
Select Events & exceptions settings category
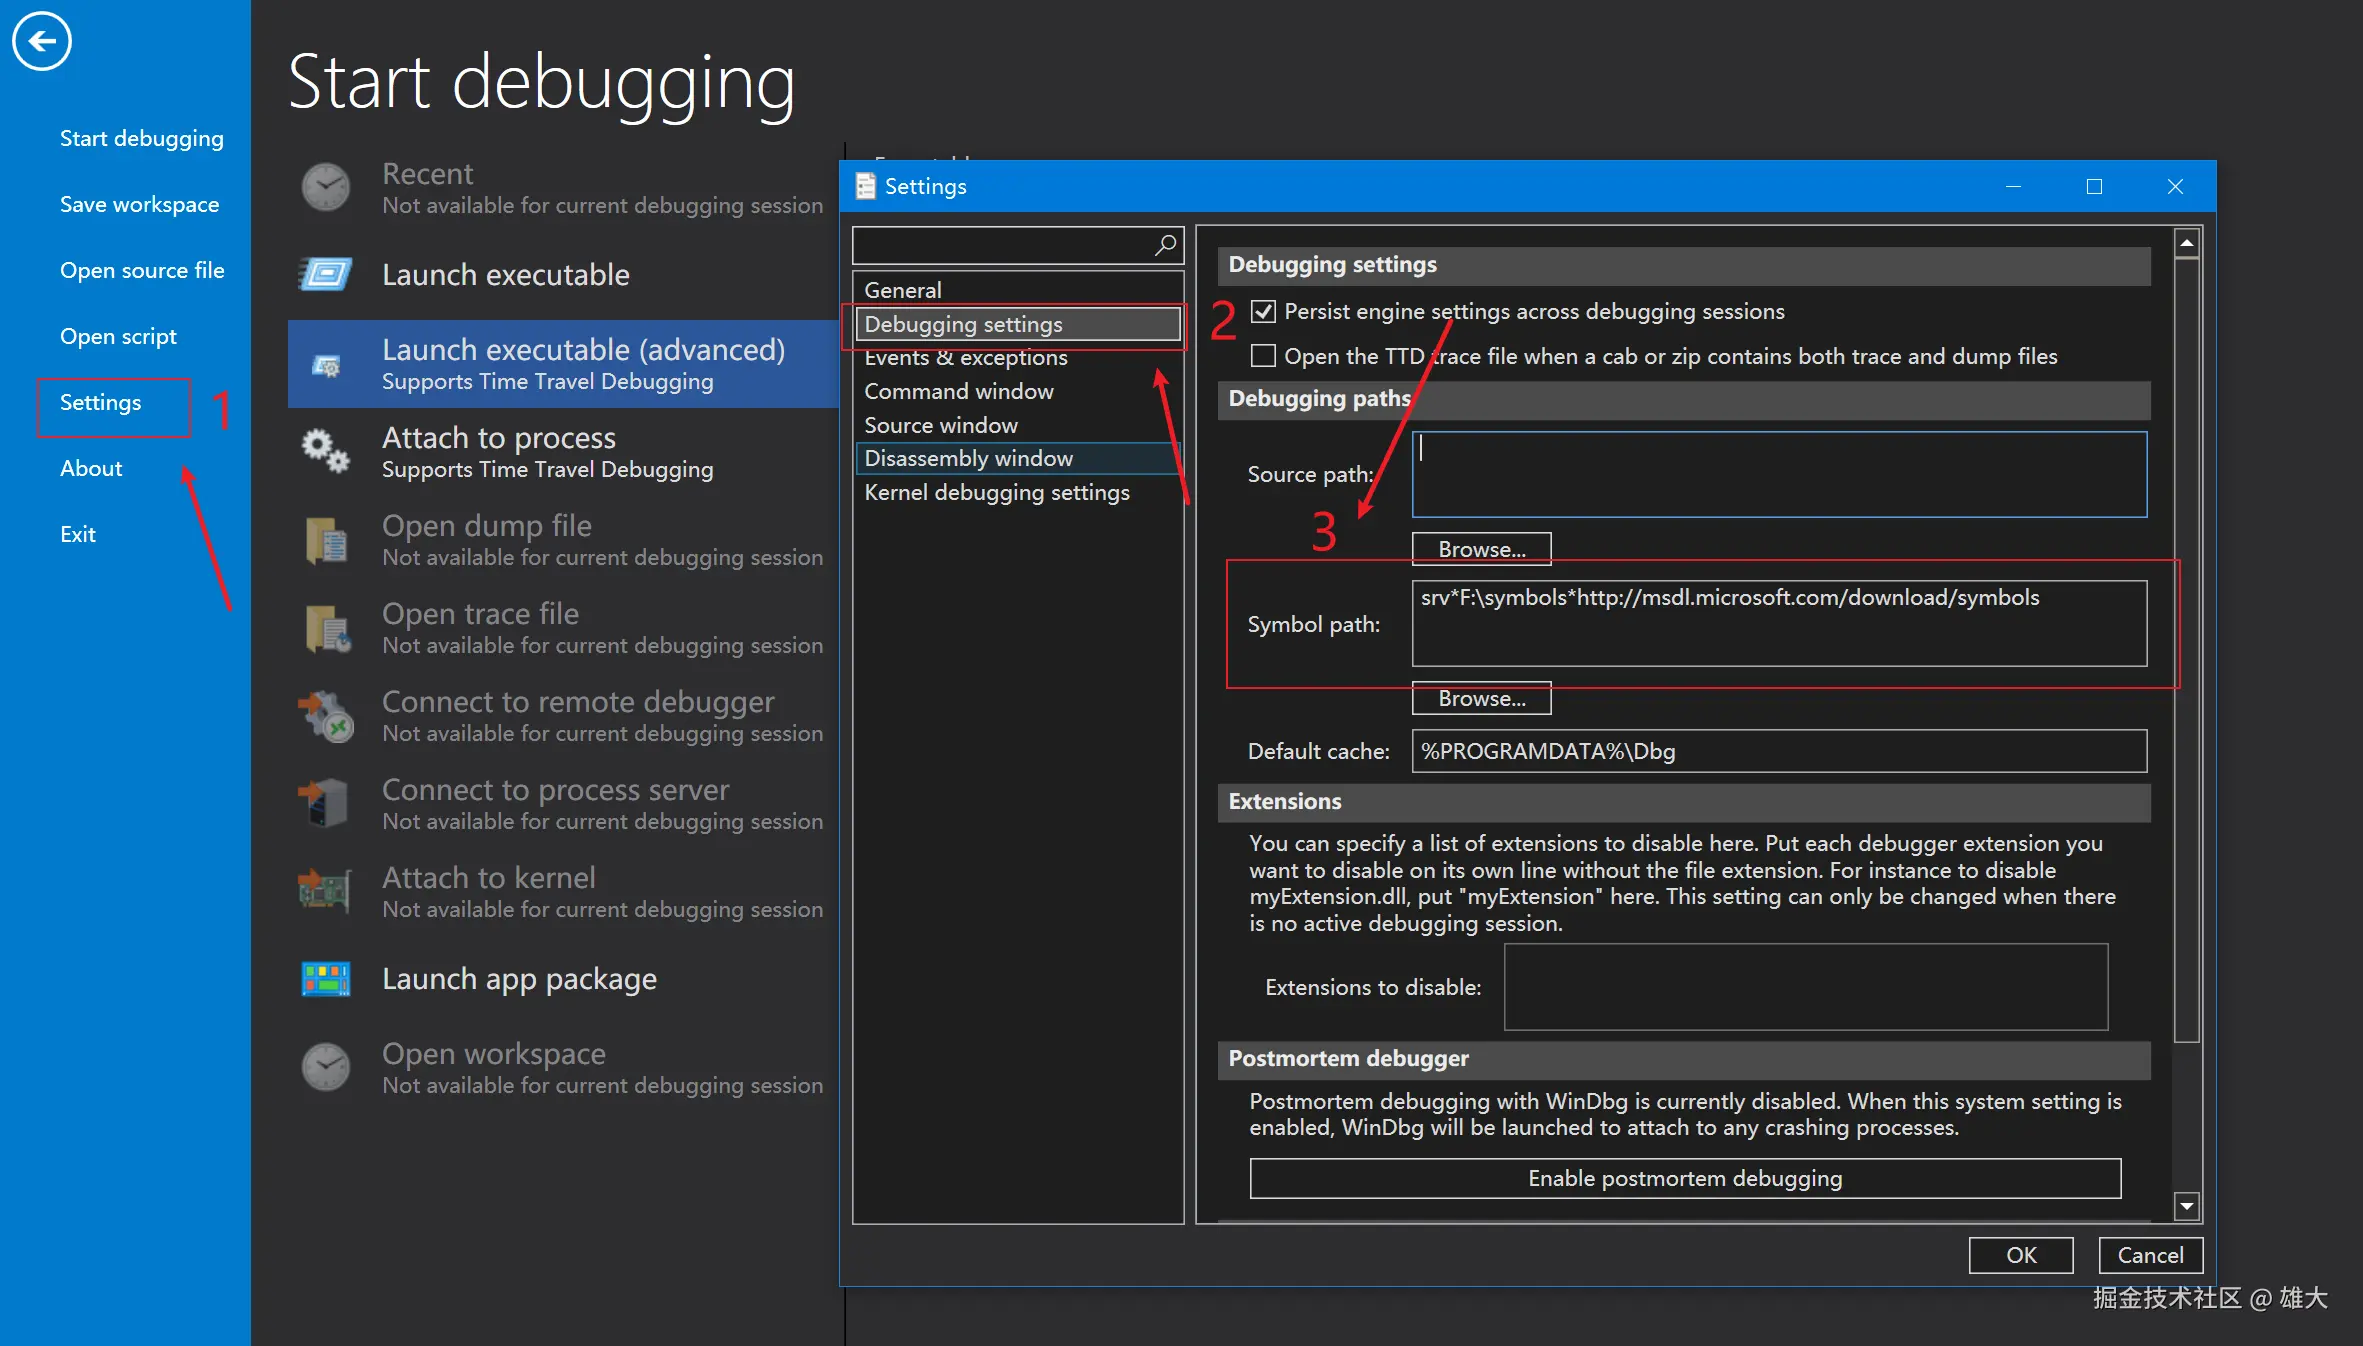965,358
